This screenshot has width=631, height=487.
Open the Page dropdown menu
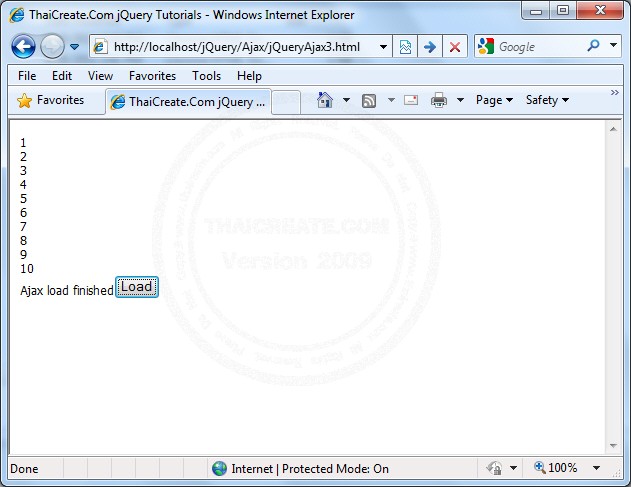tap(494, 100)
